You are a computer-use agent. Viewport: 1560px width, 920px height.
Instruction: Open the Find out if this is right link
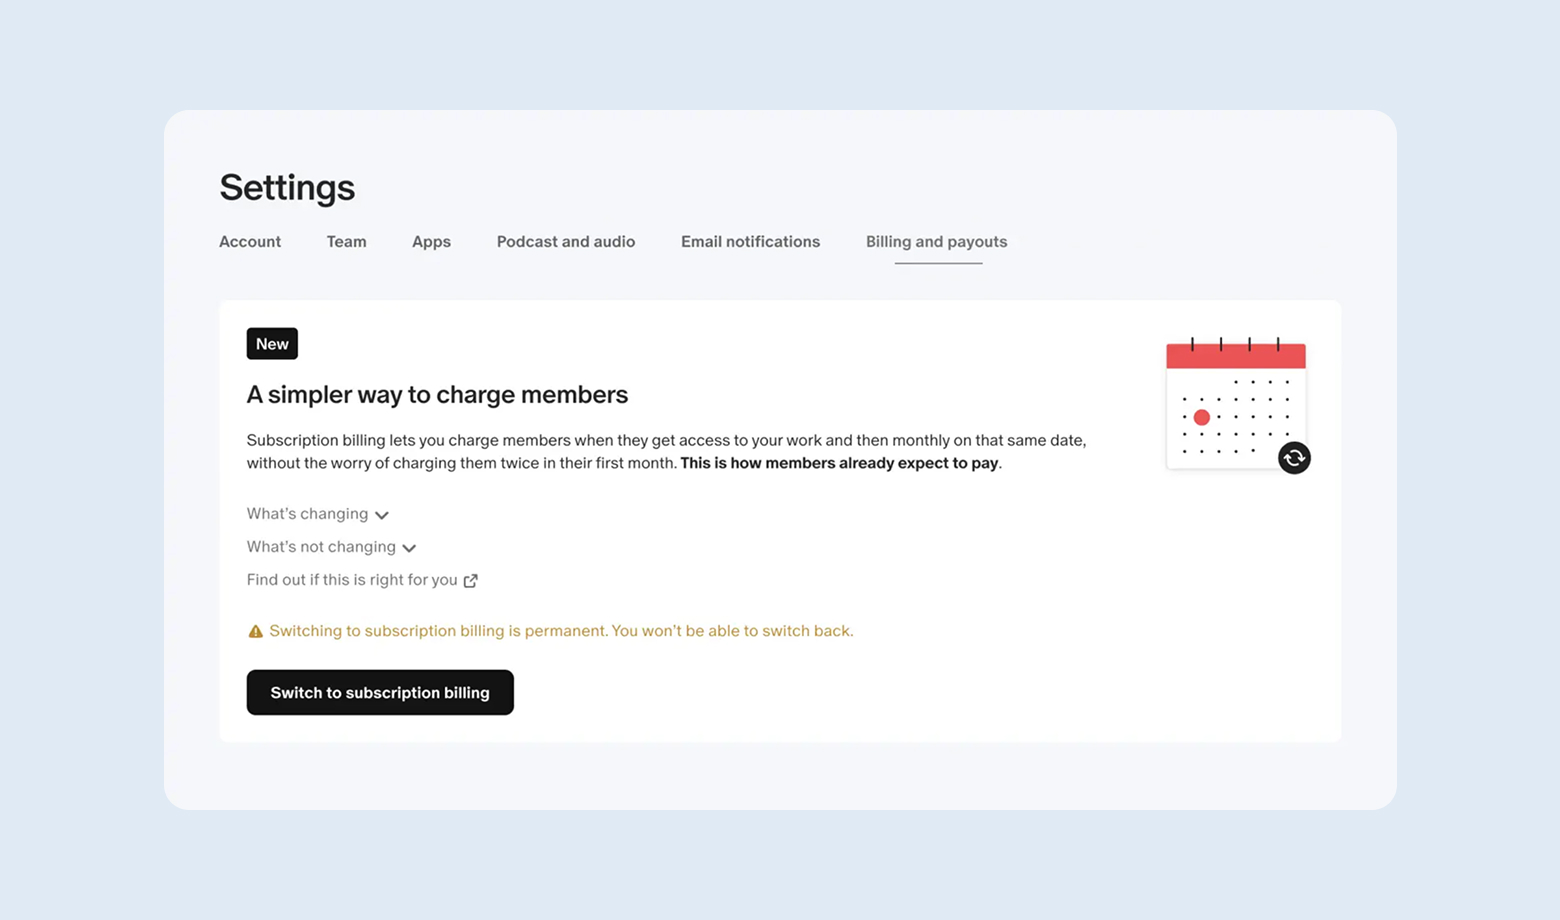(352, 580)
